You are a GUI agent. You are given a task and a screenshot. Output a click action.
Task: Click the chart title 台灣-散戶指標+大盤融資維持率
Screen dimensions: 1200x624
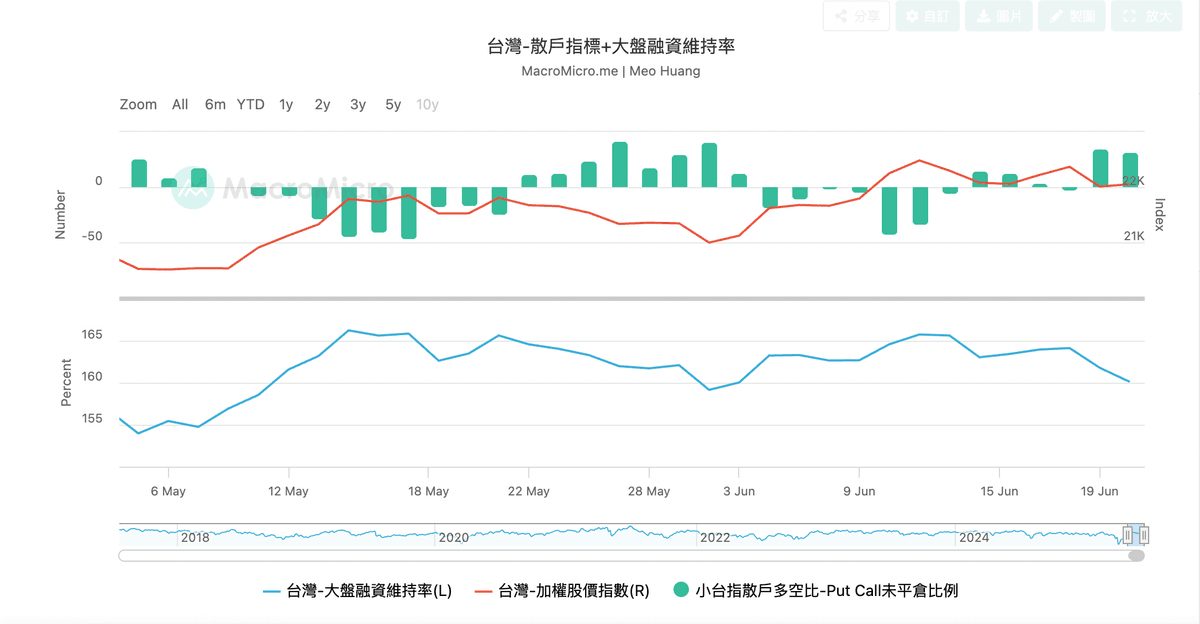[x=611, y=46]
